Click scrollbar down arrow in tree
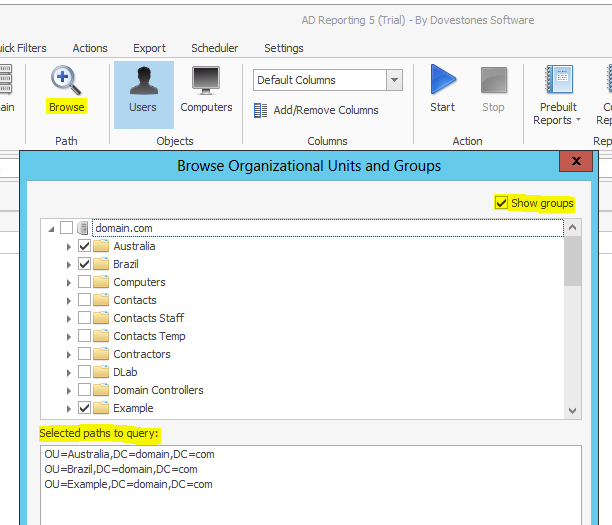 coord(572,410)
